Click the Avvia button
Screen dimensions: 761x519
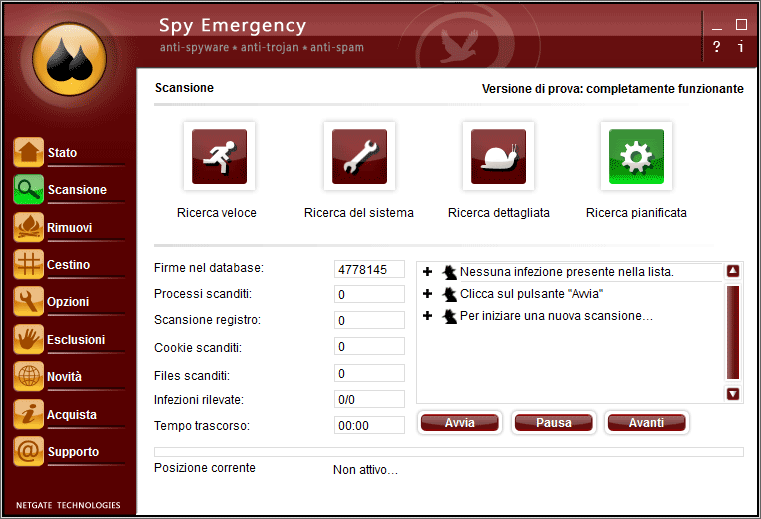460,422
